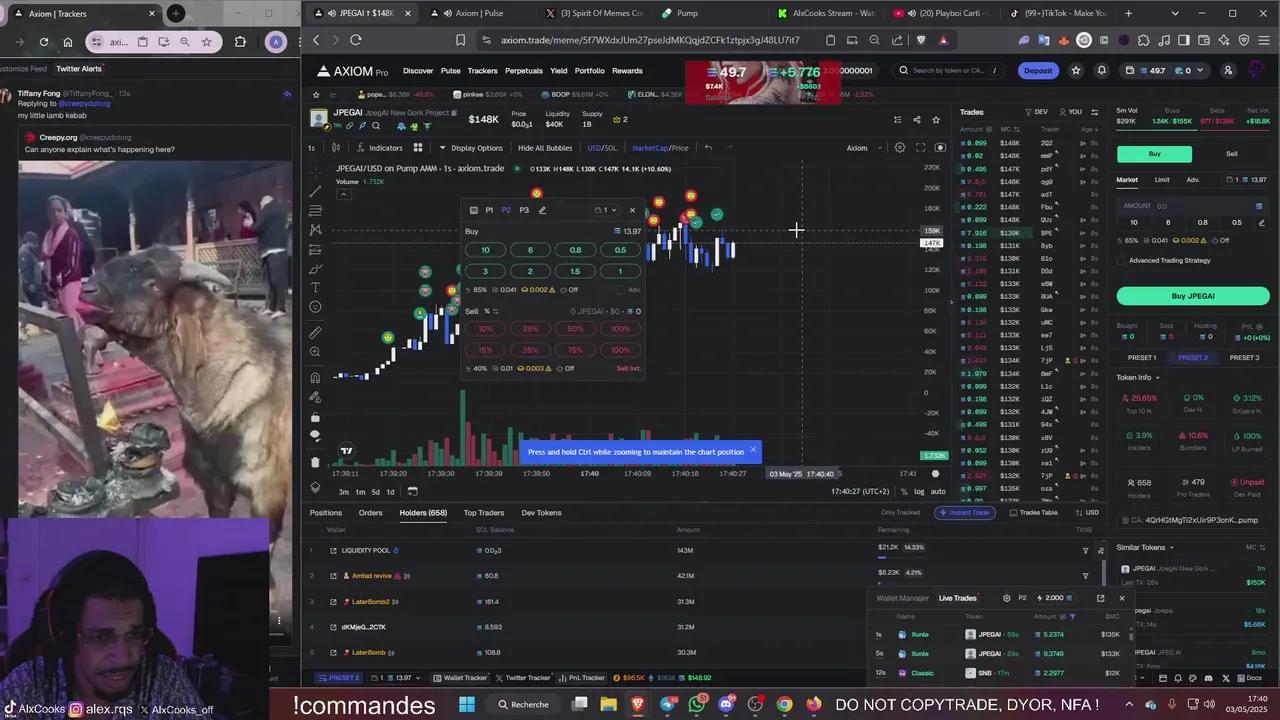Screen dimensions: 1280x720
Task: Go to the Perpetuals page
Action: tap(524, 70)
